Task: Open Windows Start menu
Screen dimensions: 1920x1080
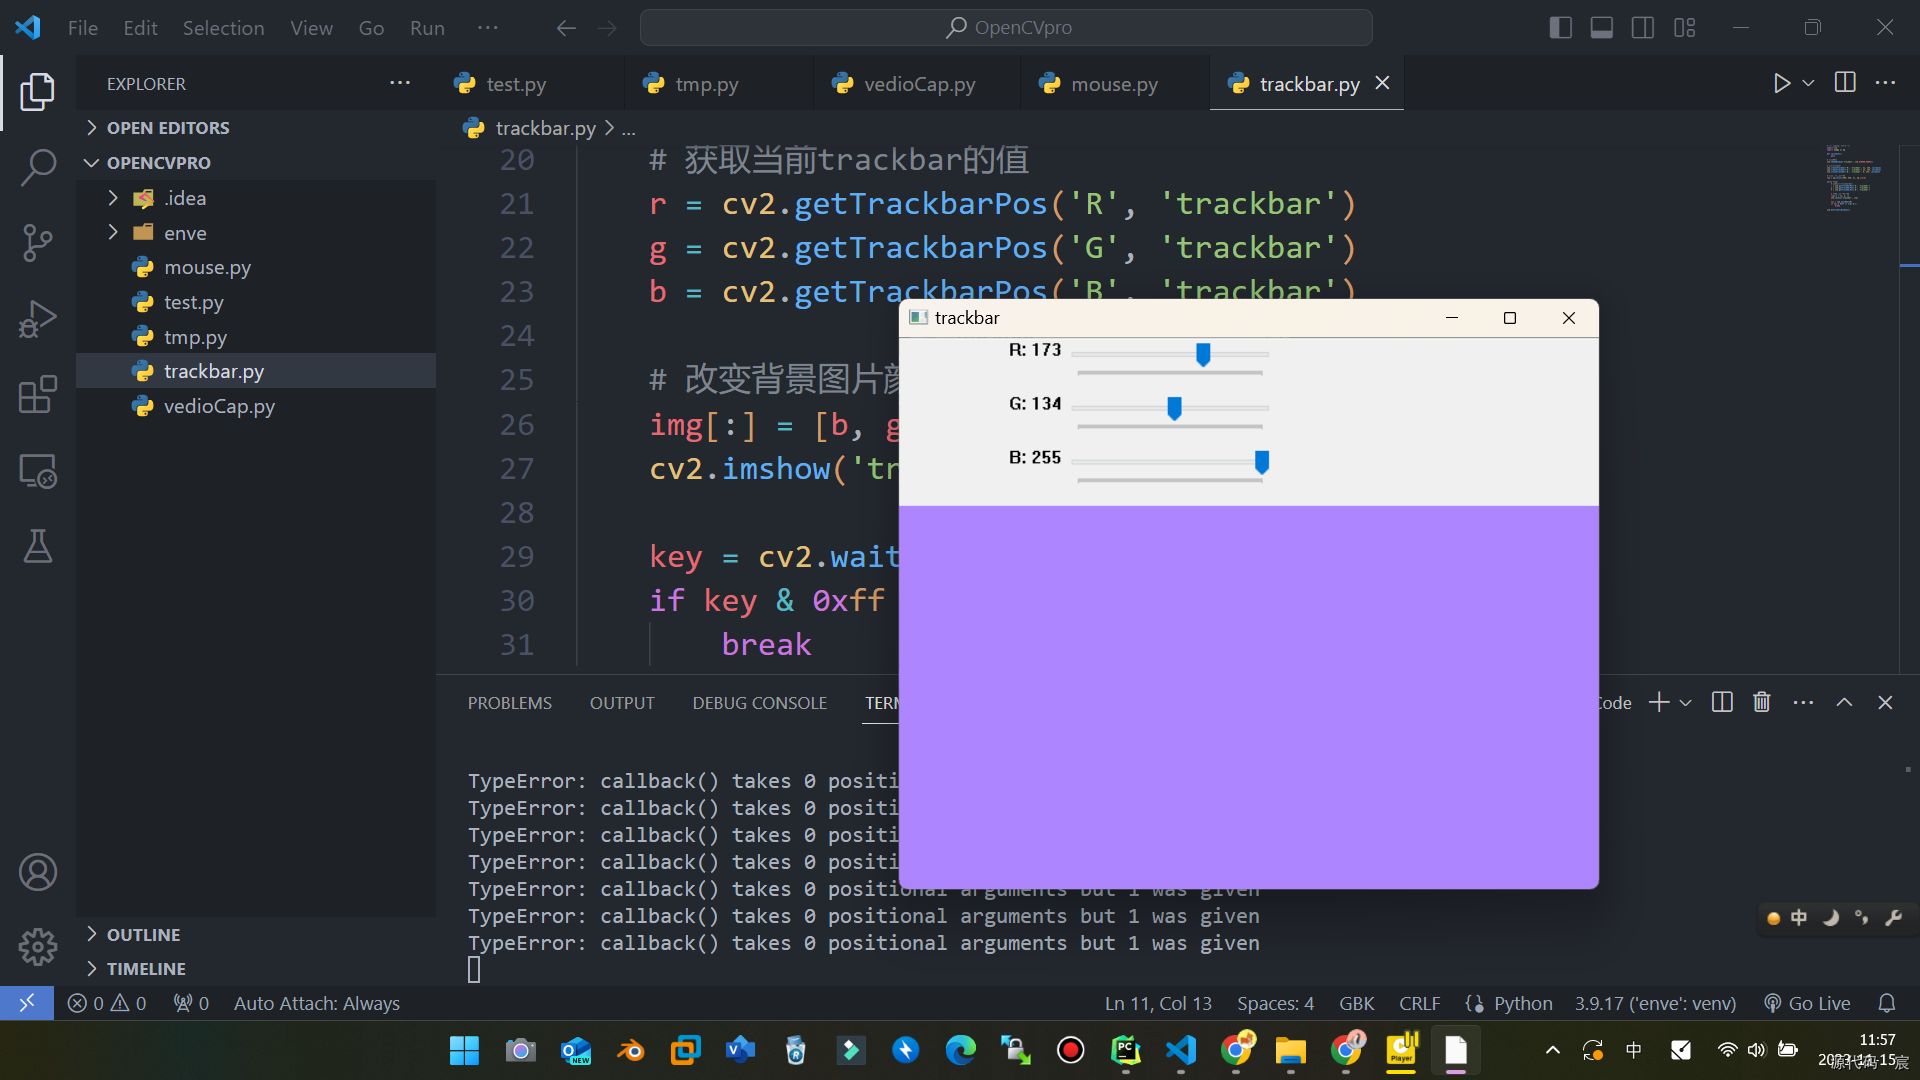Action: 464,1050
